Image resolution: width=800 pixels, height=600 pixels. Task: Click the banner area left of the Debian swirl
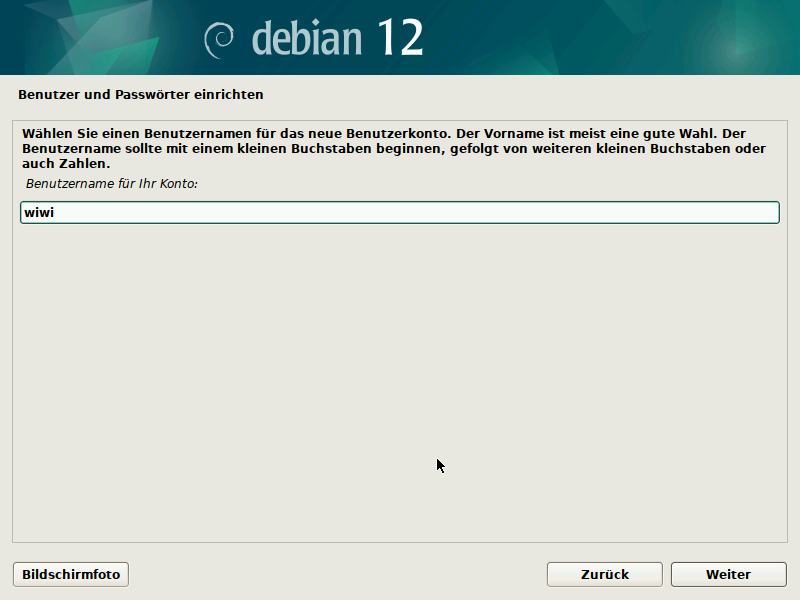(x=100, y=38)
